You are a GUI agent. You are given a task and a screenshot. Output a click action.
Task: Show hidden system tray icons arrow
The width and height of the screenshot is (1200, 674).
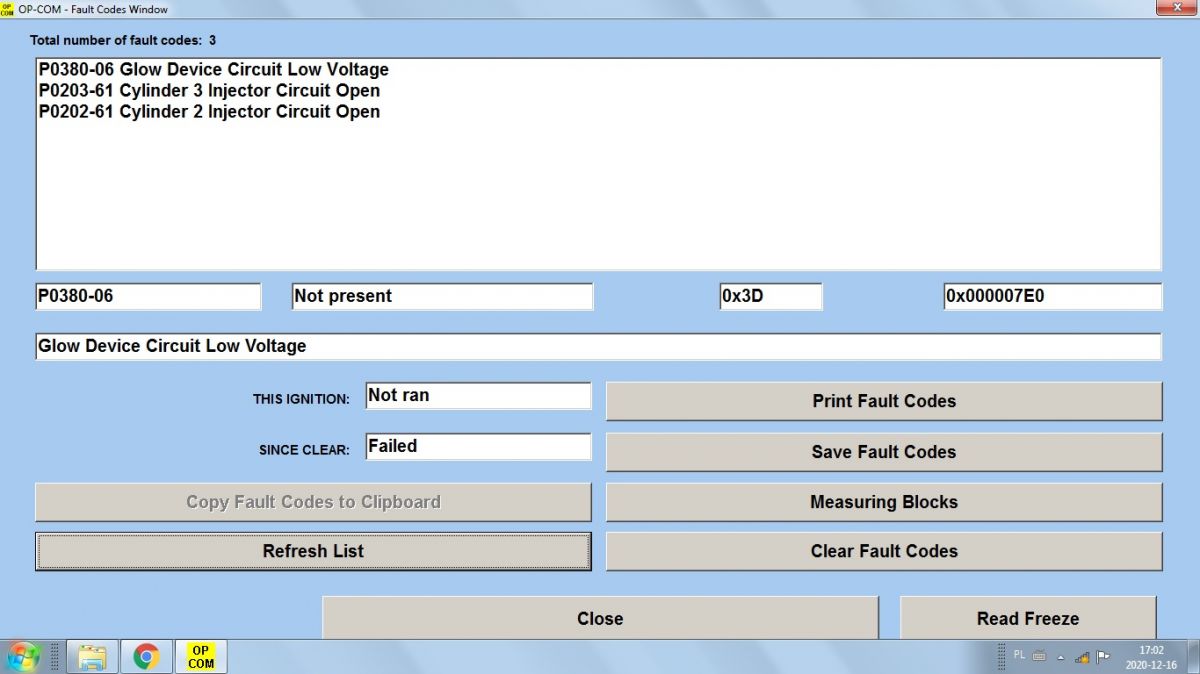point(1061,657)
